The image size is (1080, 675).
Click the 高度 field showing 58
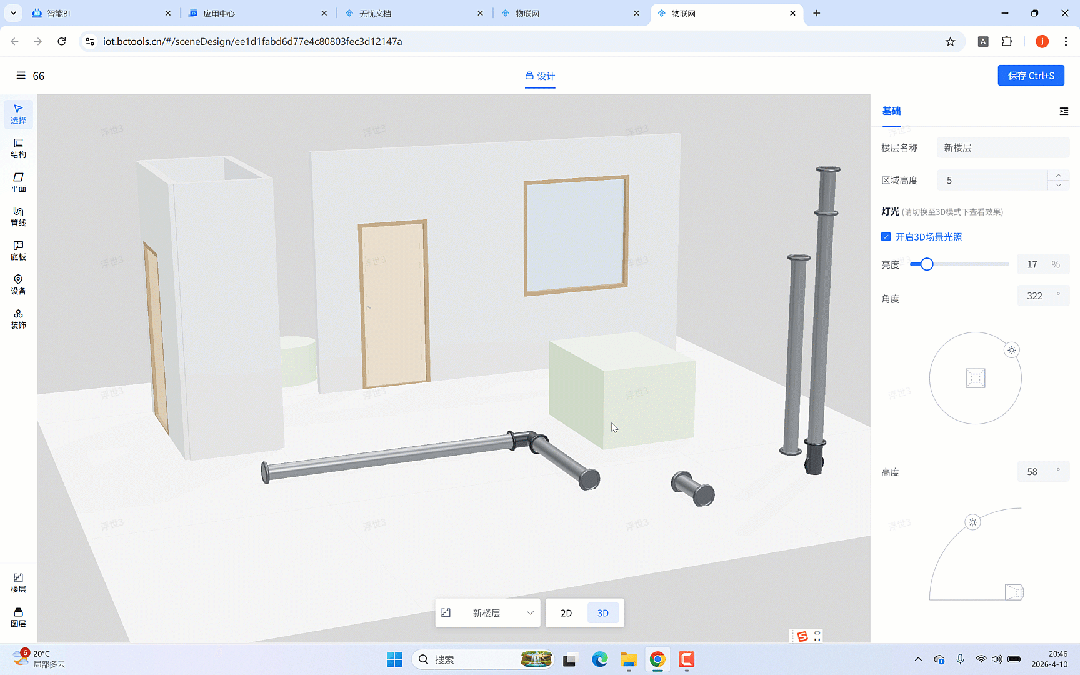tap(1043, 472)
